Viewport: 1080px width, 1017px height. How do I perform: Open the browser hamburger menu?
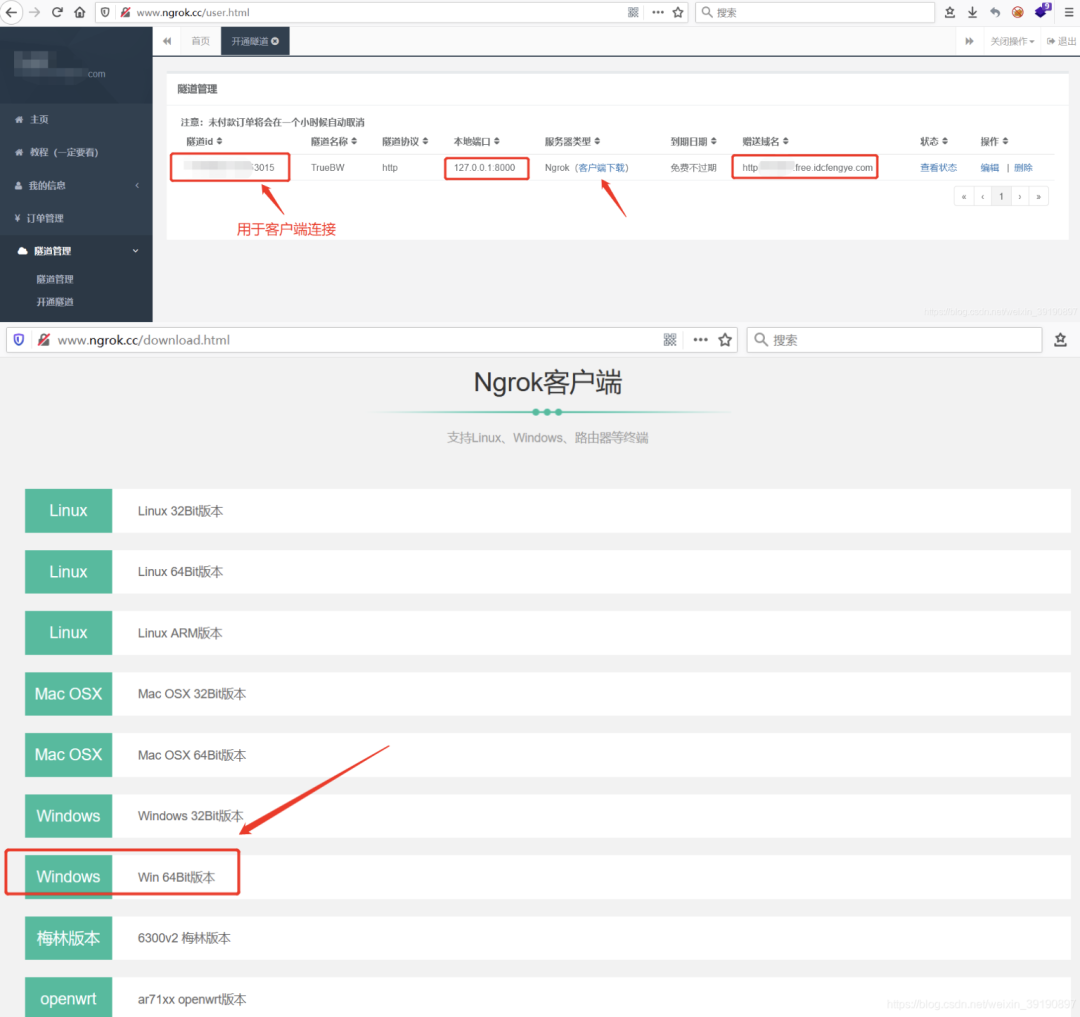click(1068, 12)
